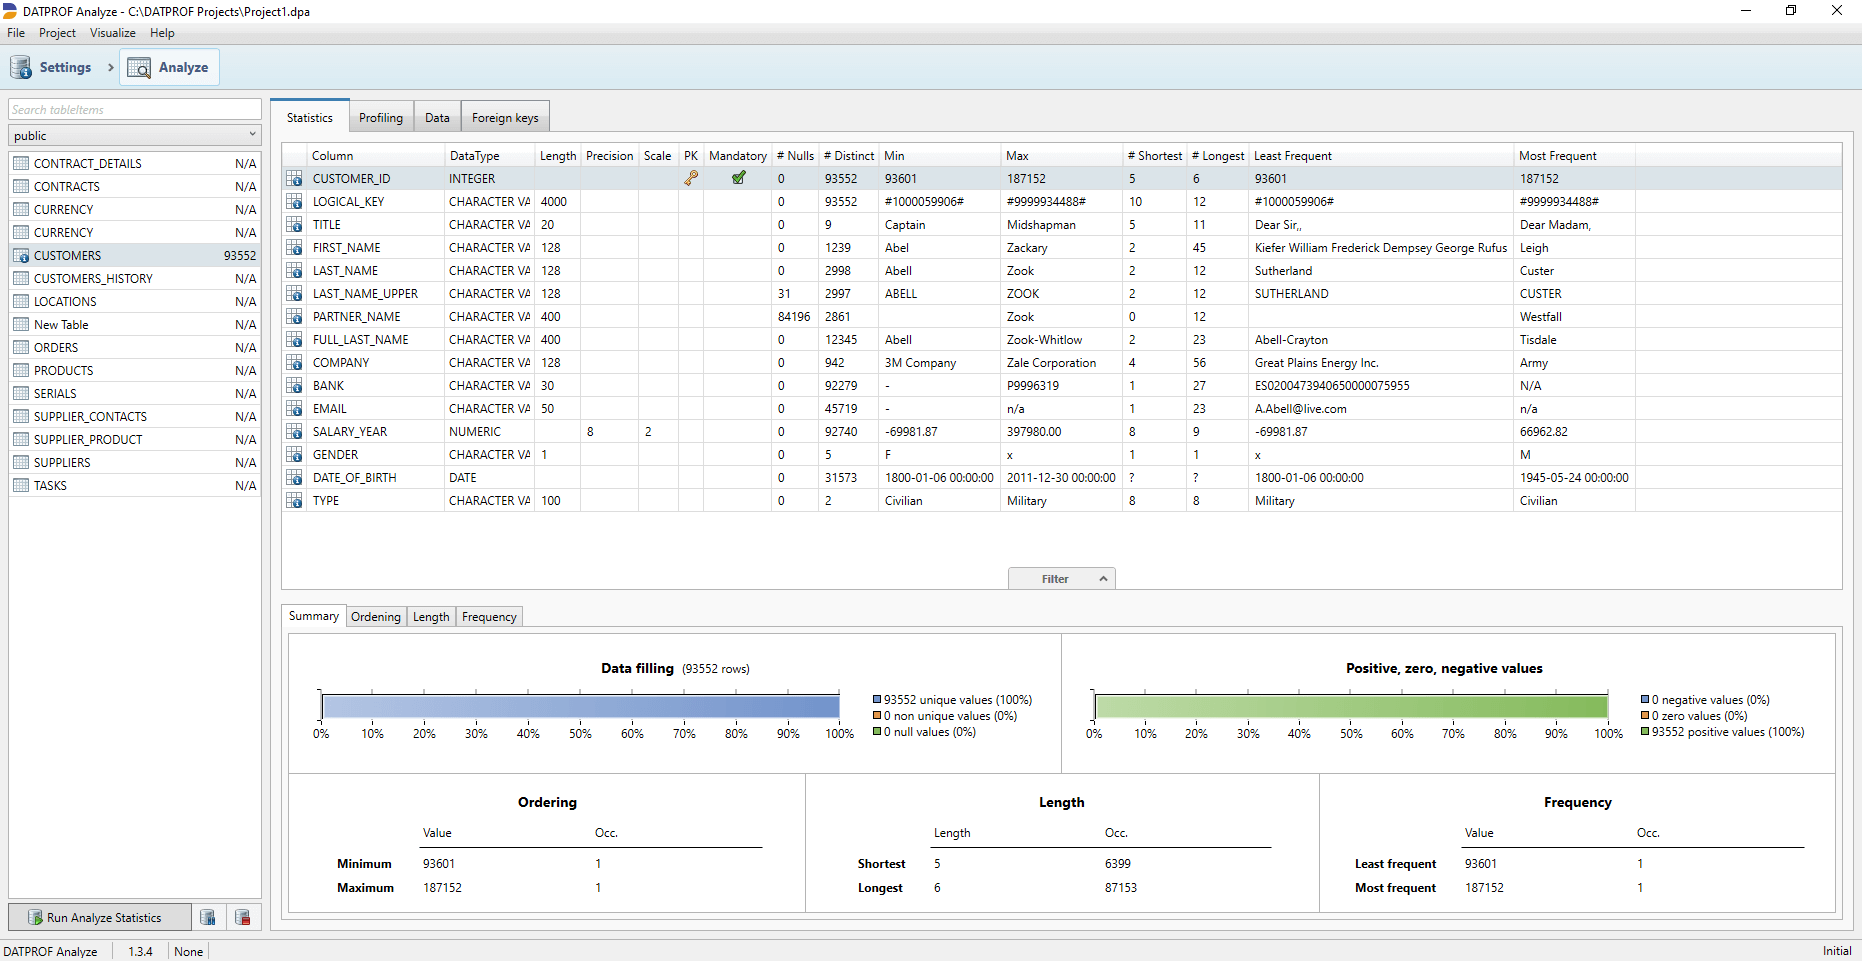The width and height of the screenshot is (1862, 961).
Task: Select the CONTRACTS table
Action: (x=135, y=186)
